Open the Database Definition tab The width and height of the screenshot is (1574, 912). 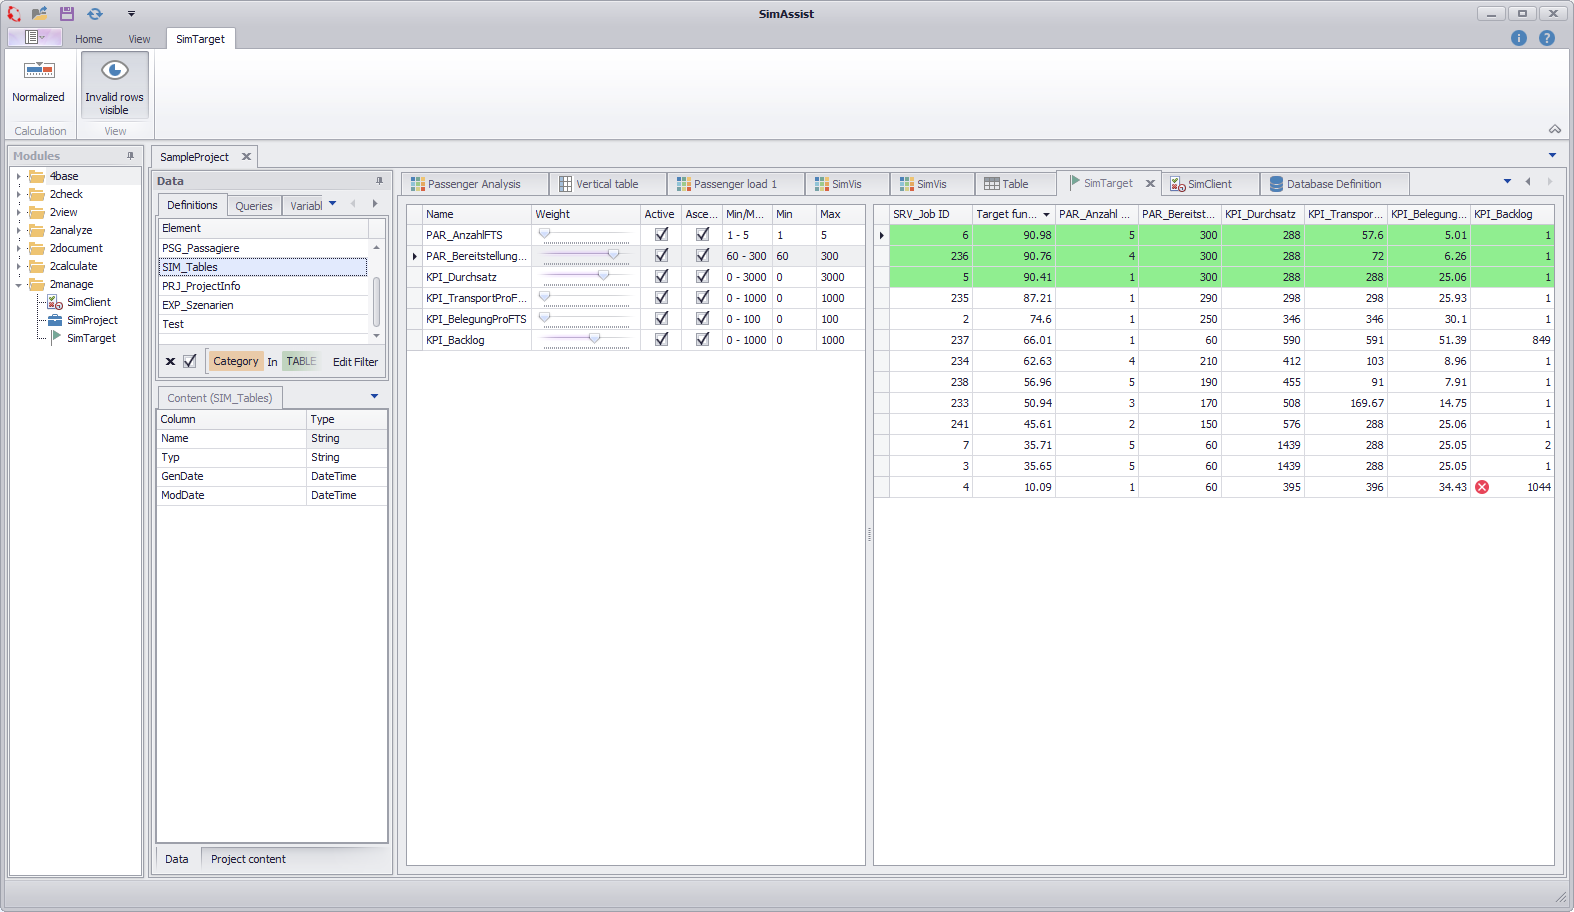(x=1333, y=184)
